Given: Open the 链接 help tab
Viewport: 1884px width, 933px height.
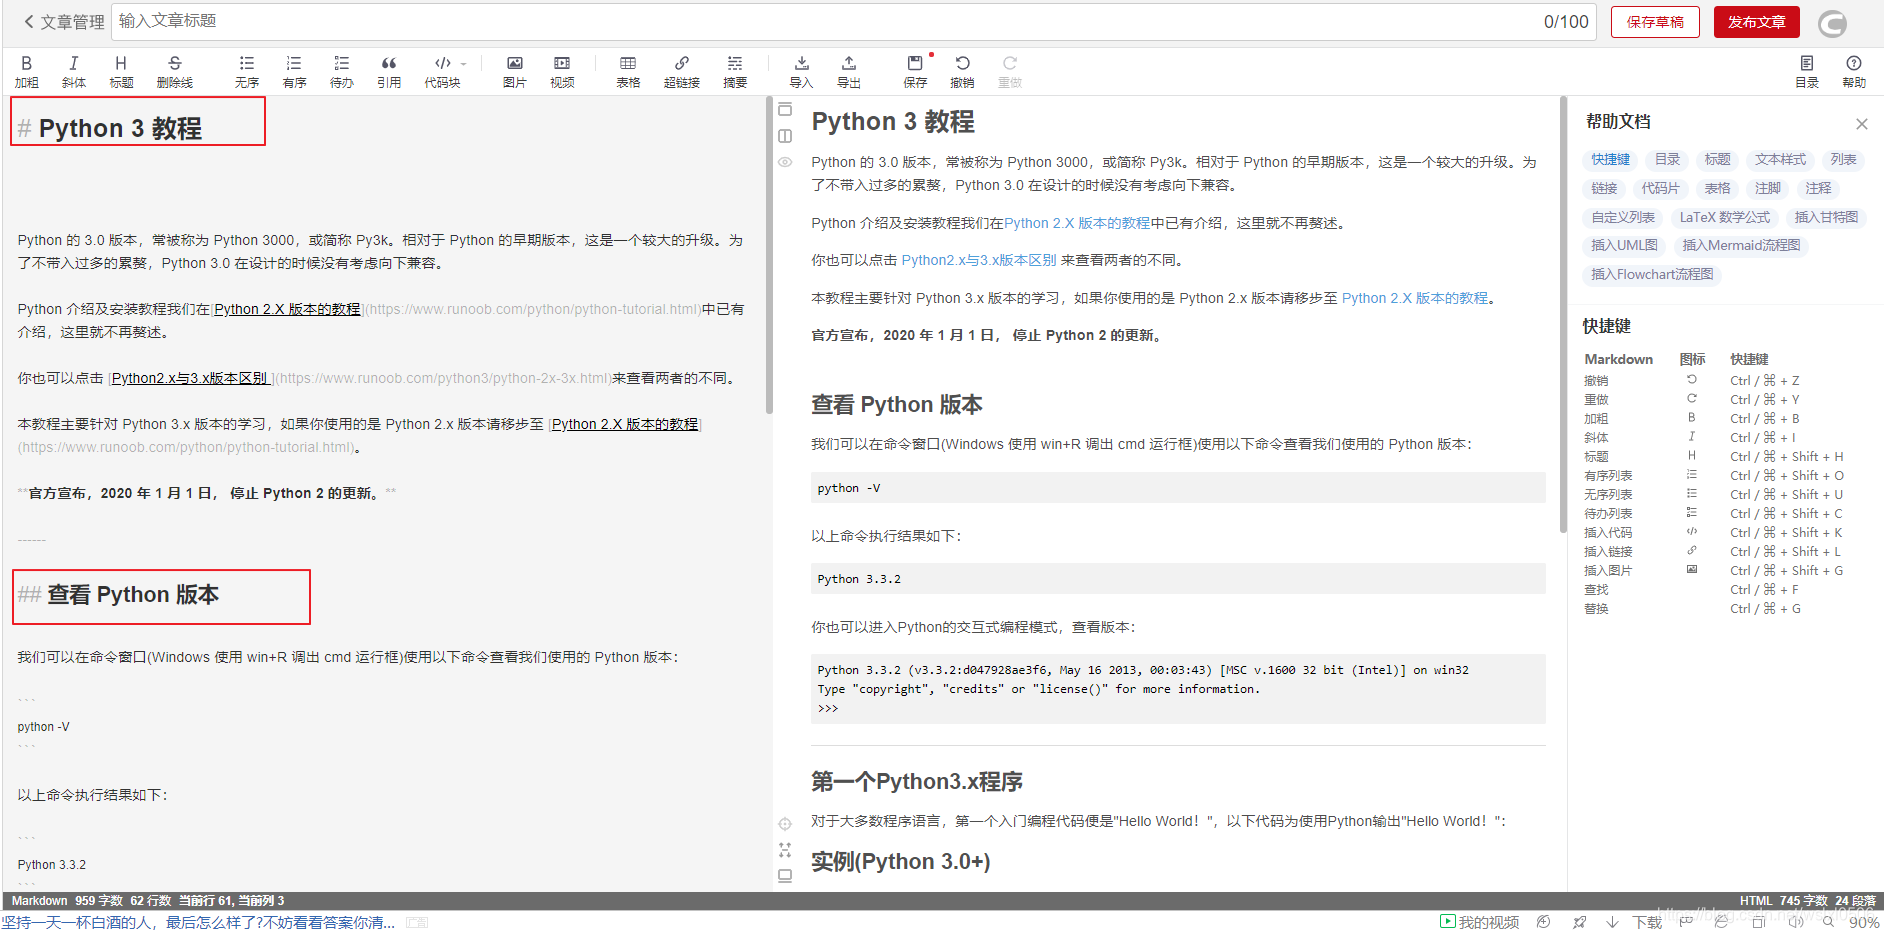Looking at the screenshot, I should tap(1604, 188).
